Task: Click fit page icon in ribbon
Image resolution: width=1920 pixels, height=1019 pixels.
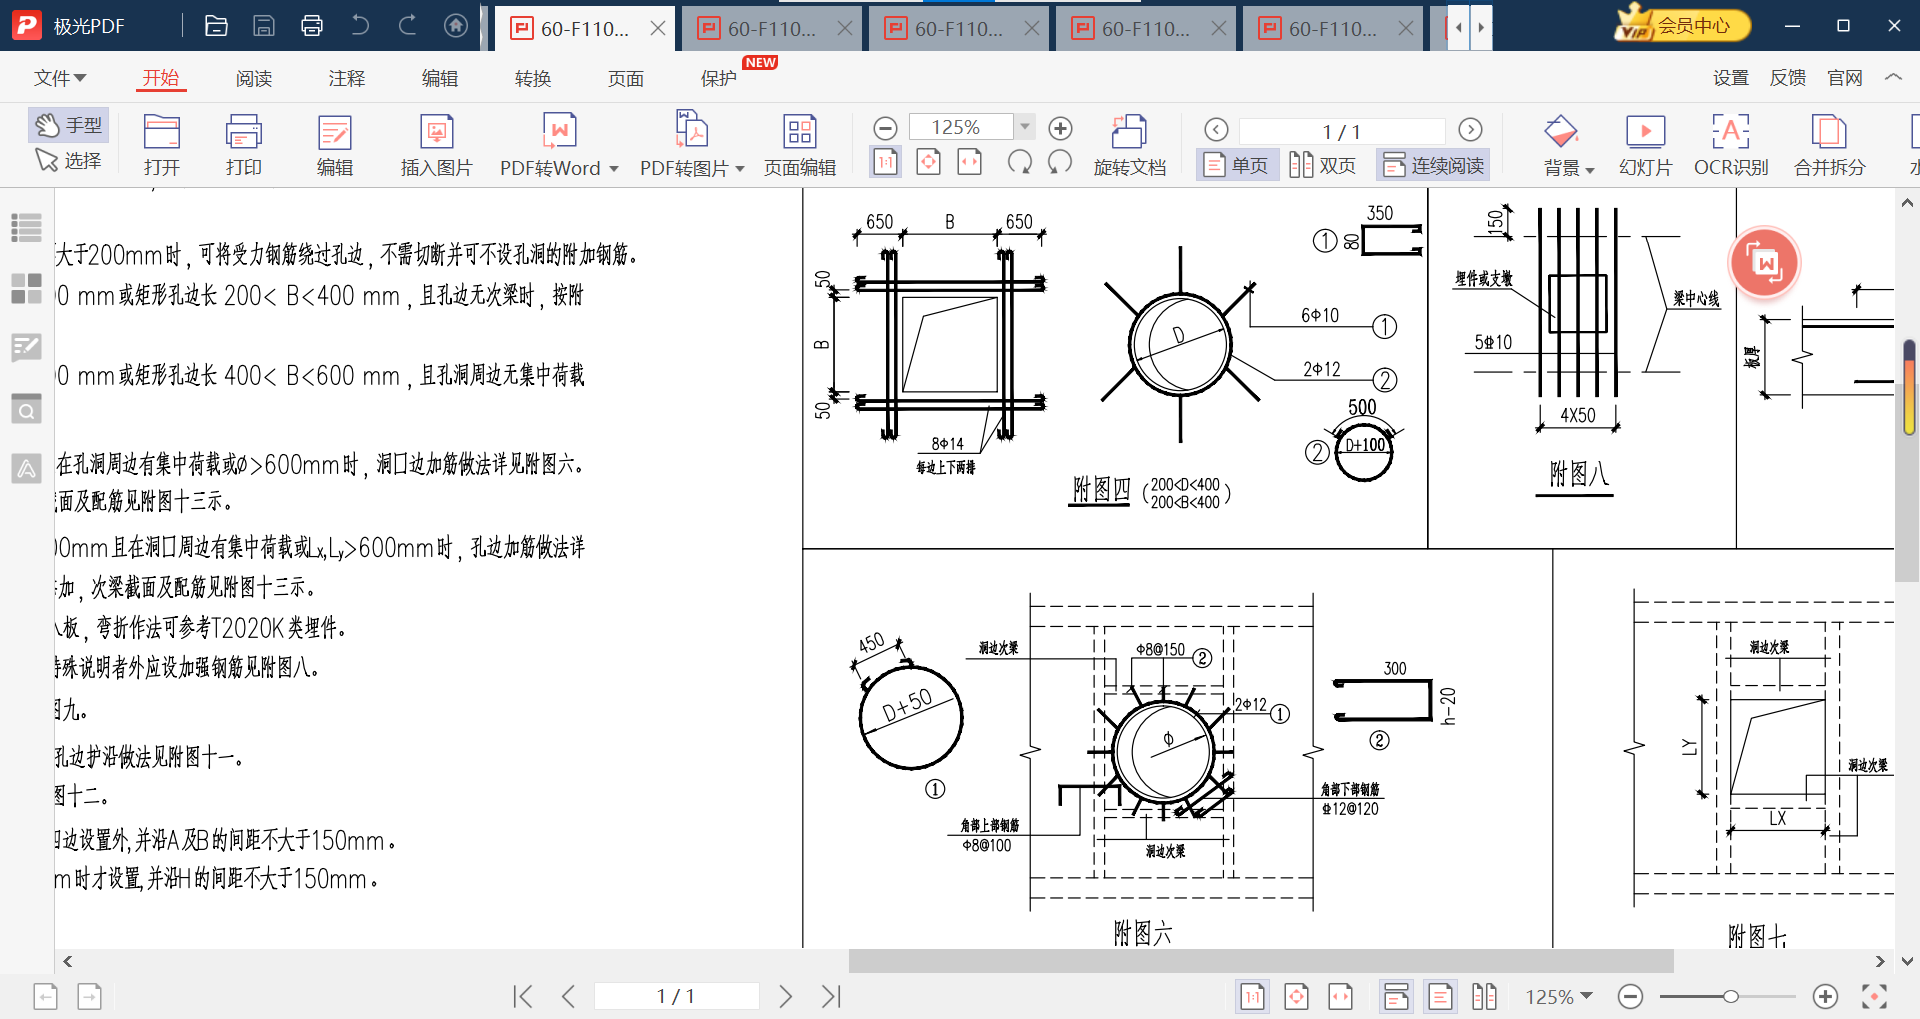Action: [x=929, y=162]
